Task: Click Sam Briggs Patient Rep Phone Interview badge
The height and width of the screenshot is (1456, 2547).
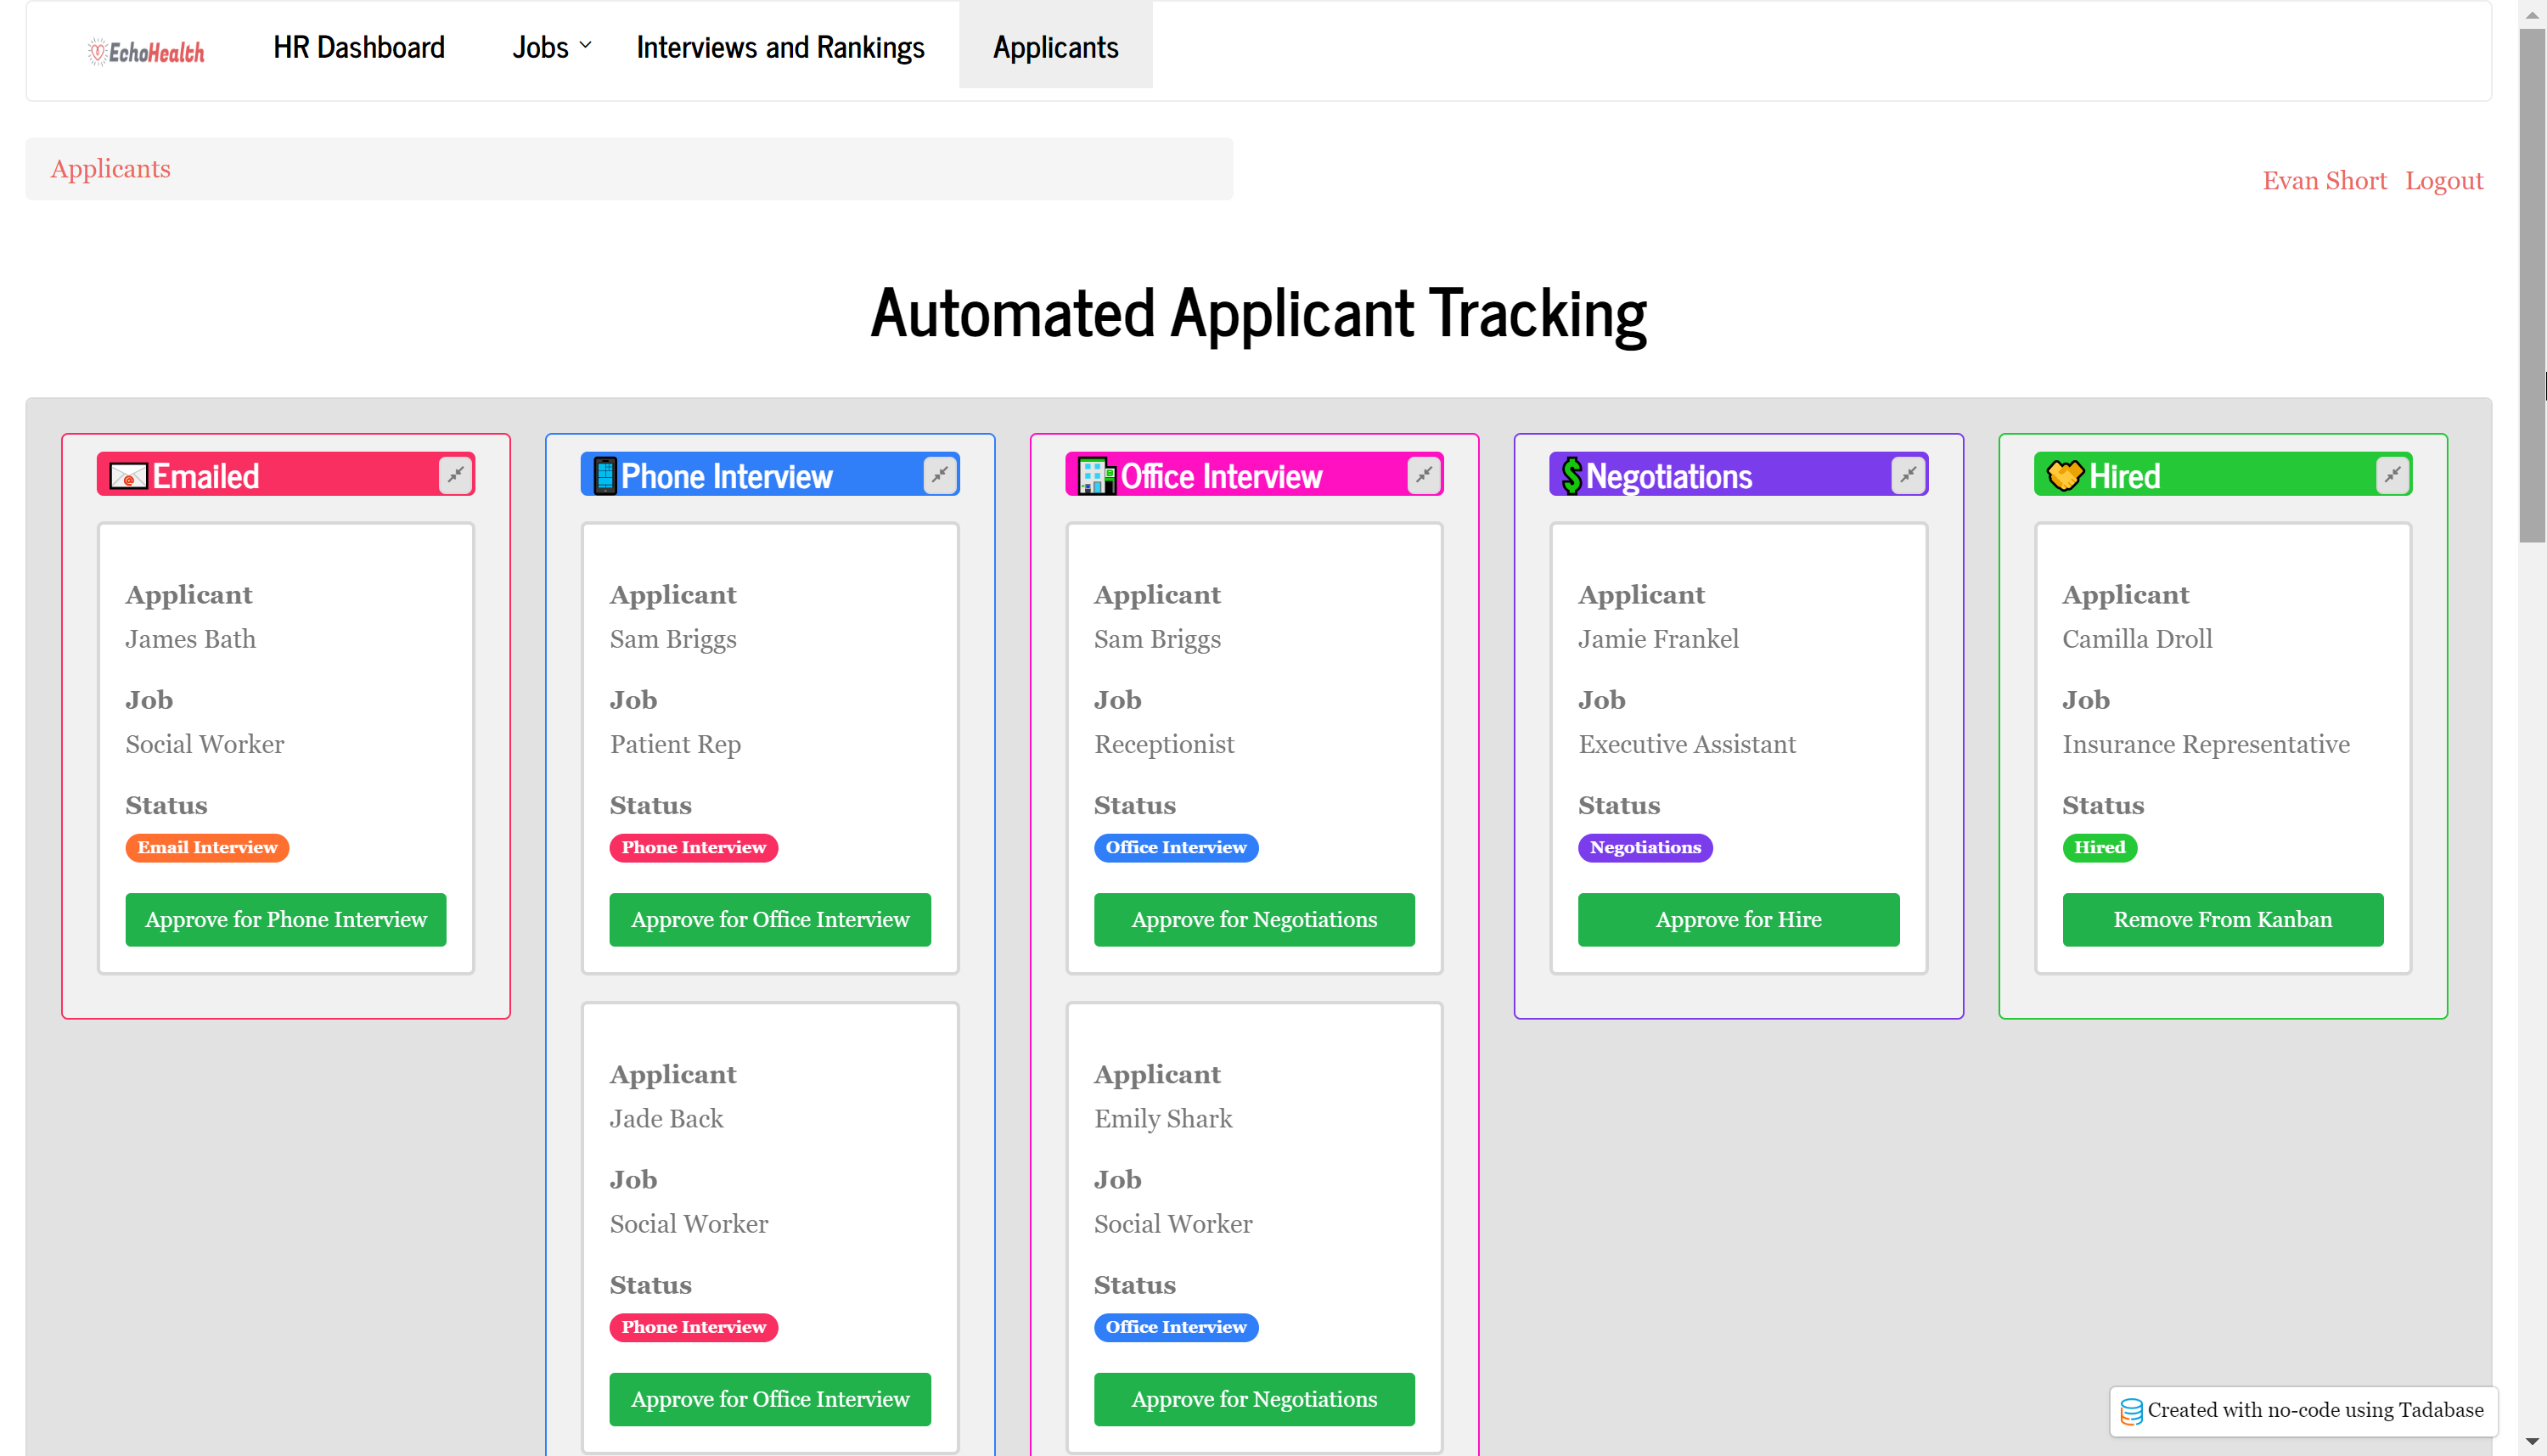Action: 694,848
